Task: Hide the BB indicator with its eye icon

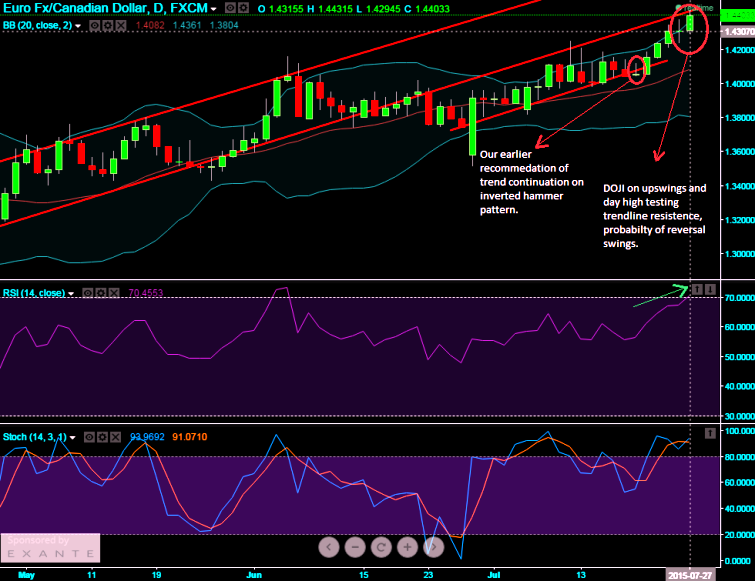Action: click(x=95, y=26)
